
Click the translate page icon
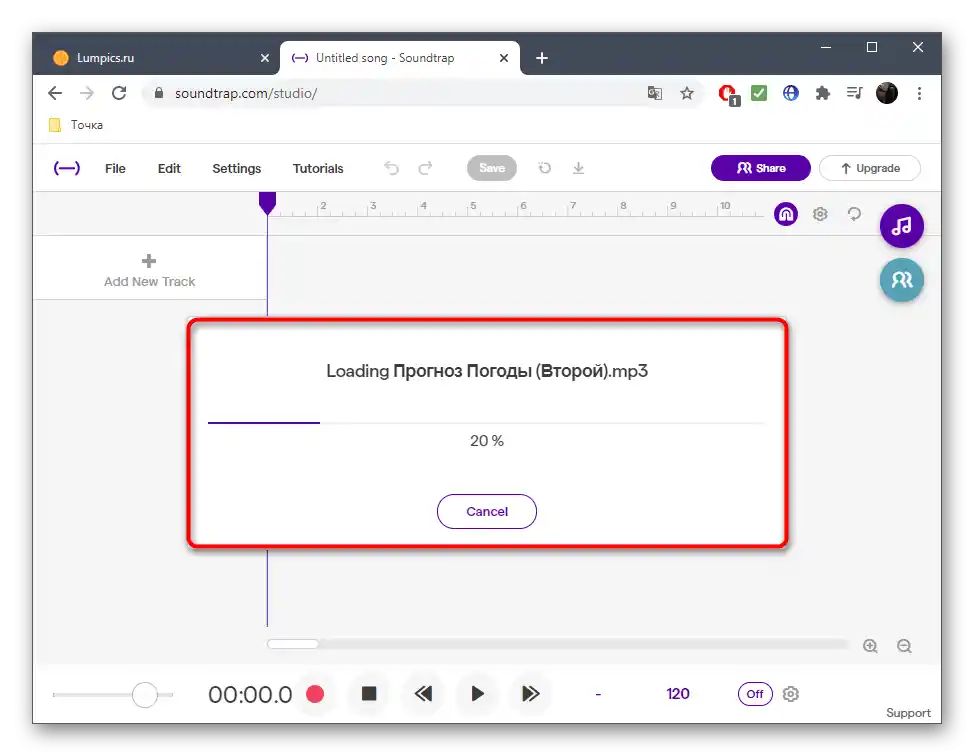655,93
